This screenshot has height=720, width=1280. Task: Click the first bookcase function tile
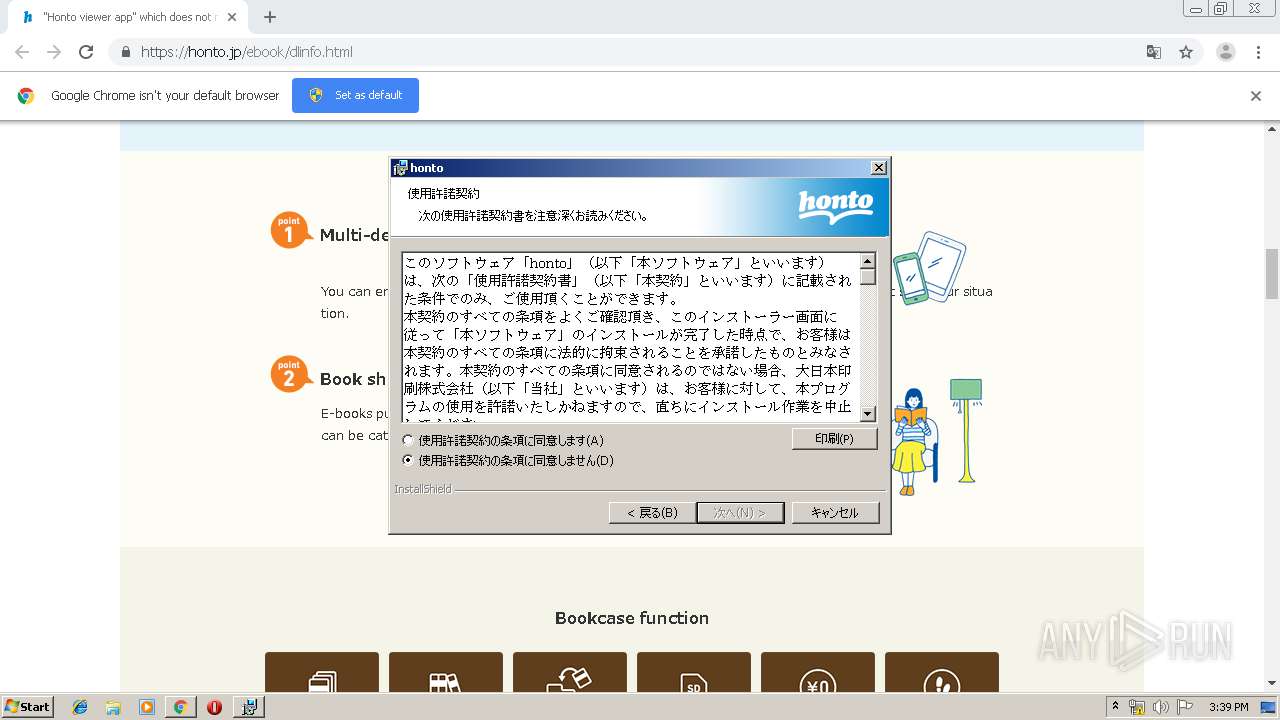pyautogui.click(x=322, y=672)
